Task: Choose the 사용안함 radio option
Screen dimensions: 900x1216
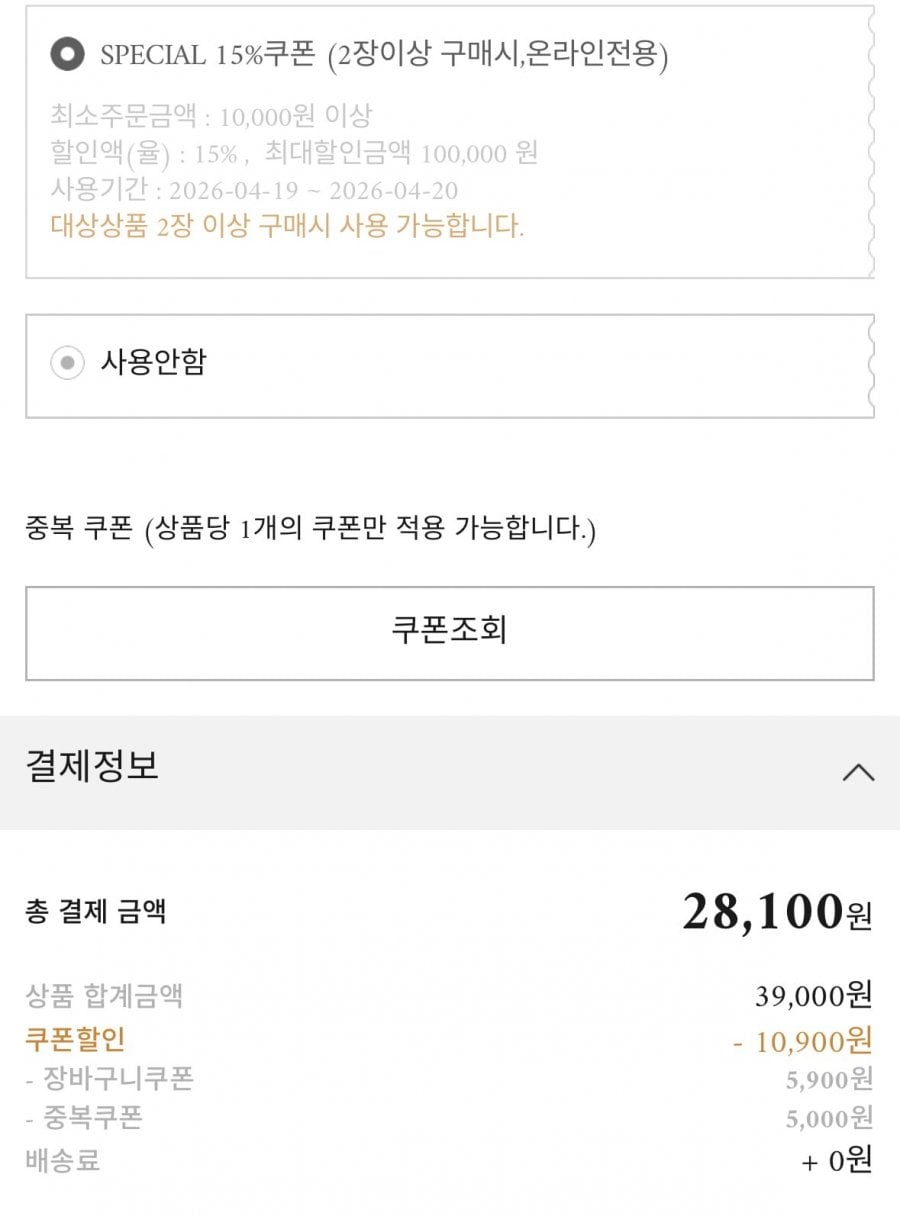Action: [x=67, y=363]
